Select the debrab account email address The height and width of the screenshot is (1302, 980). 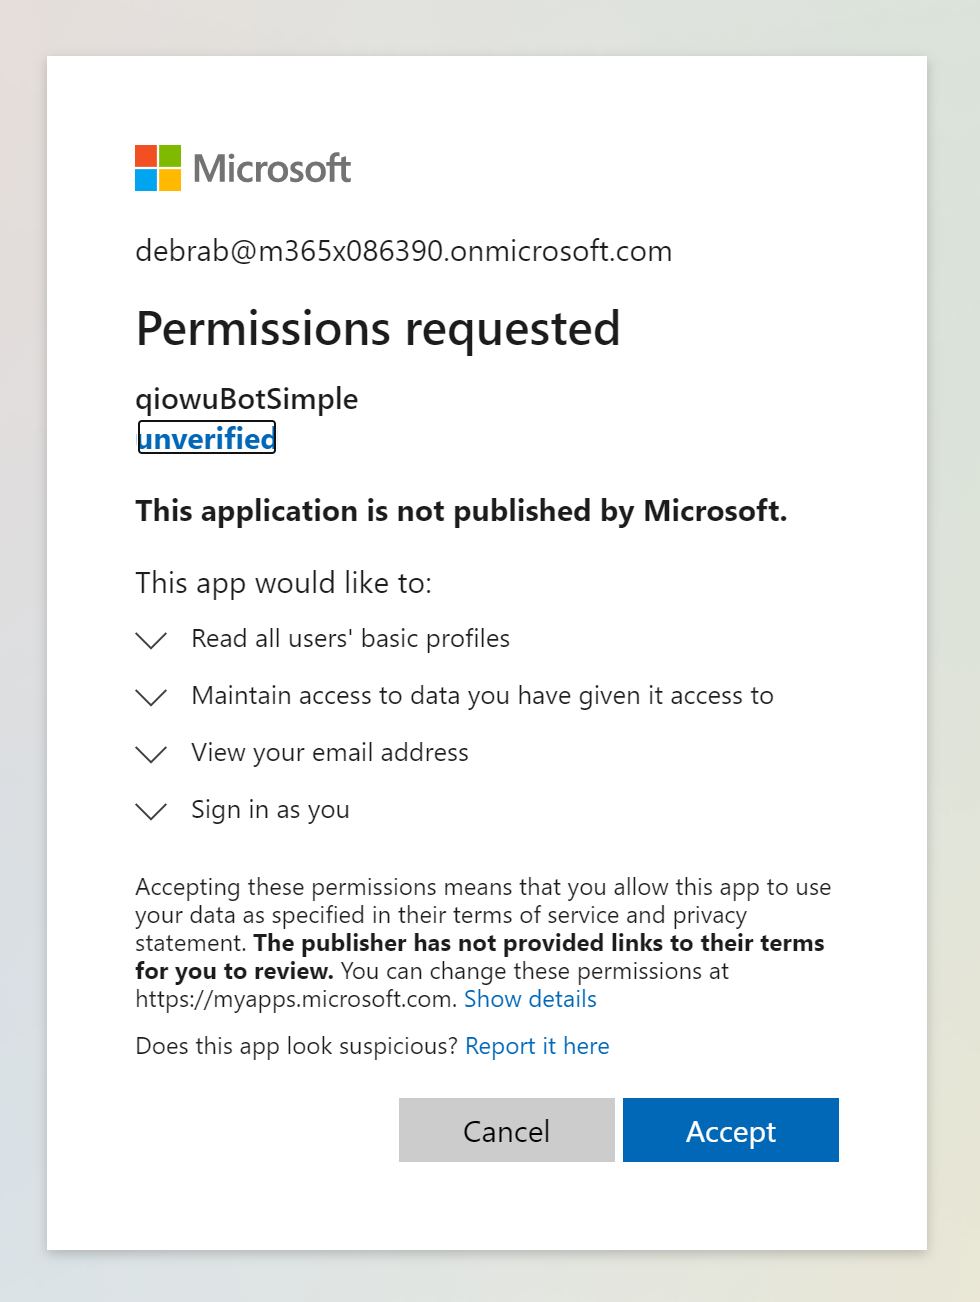click(x=403, y=251)
